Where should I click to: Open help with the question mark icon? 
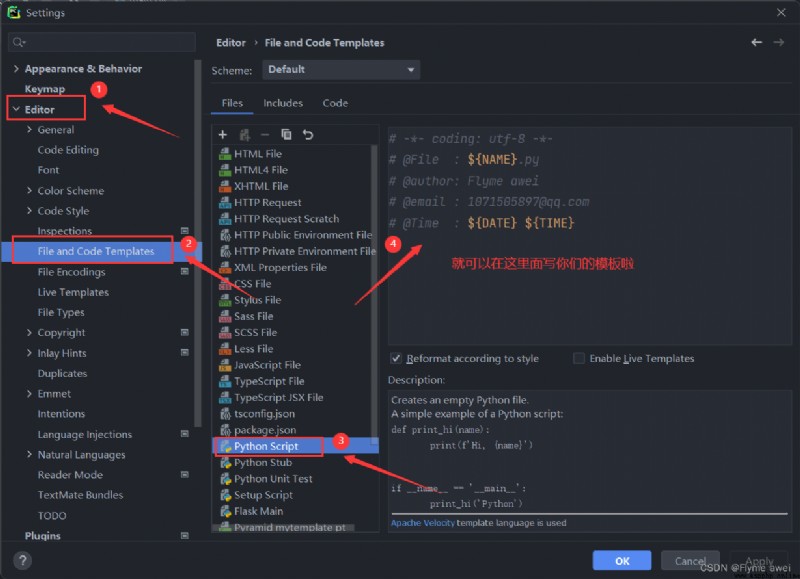22,560
